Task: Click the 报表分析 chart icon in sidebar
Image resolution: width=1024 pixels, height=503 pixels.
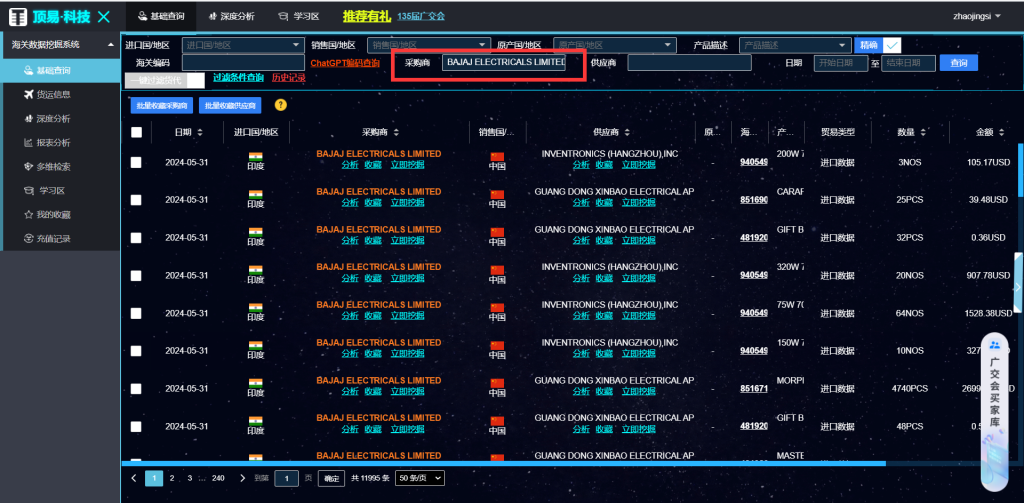Action: coord(28,142)
